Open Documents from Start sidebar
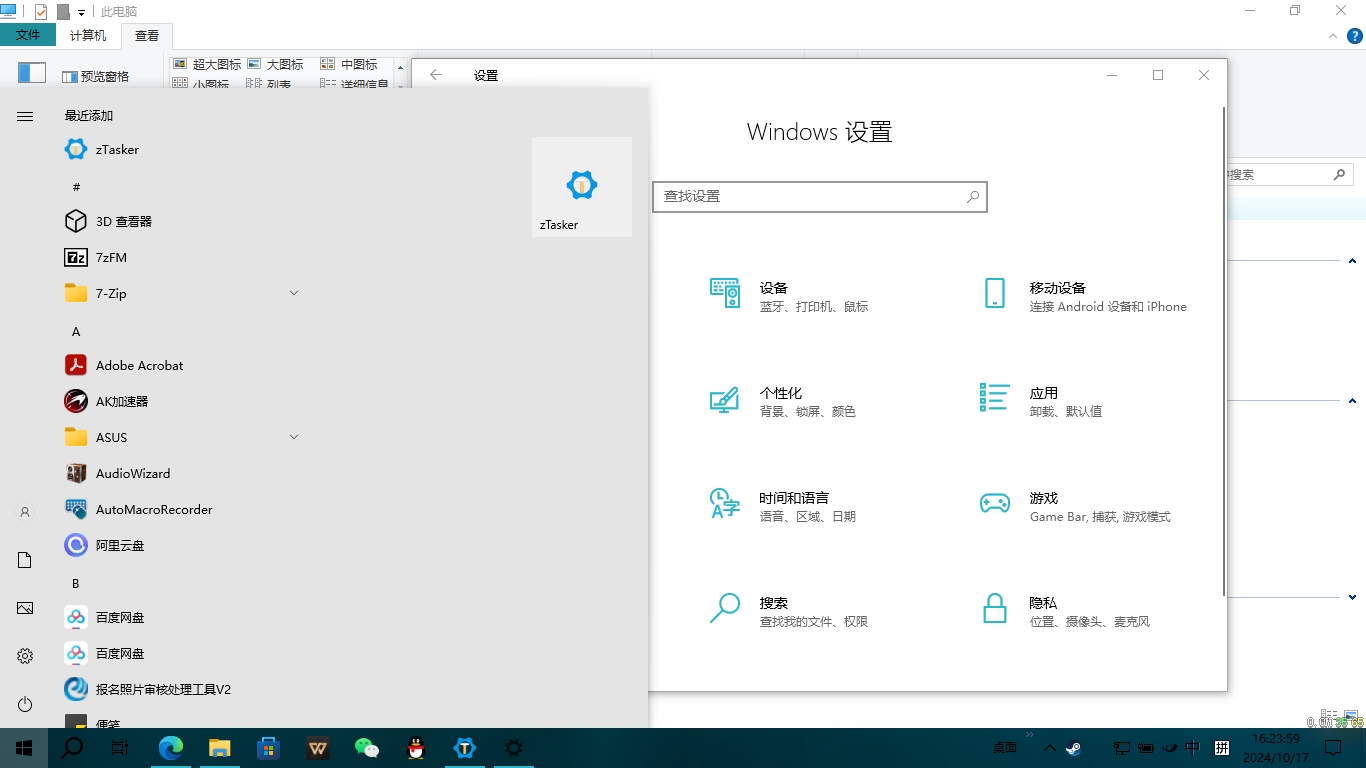 [25, 560]
